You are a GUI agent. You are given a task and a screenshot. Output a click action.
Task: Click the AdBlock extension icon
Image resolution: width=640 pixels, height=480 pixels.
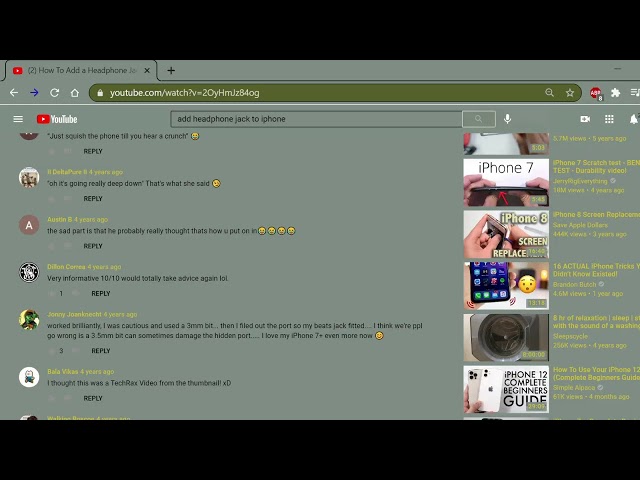596,93
